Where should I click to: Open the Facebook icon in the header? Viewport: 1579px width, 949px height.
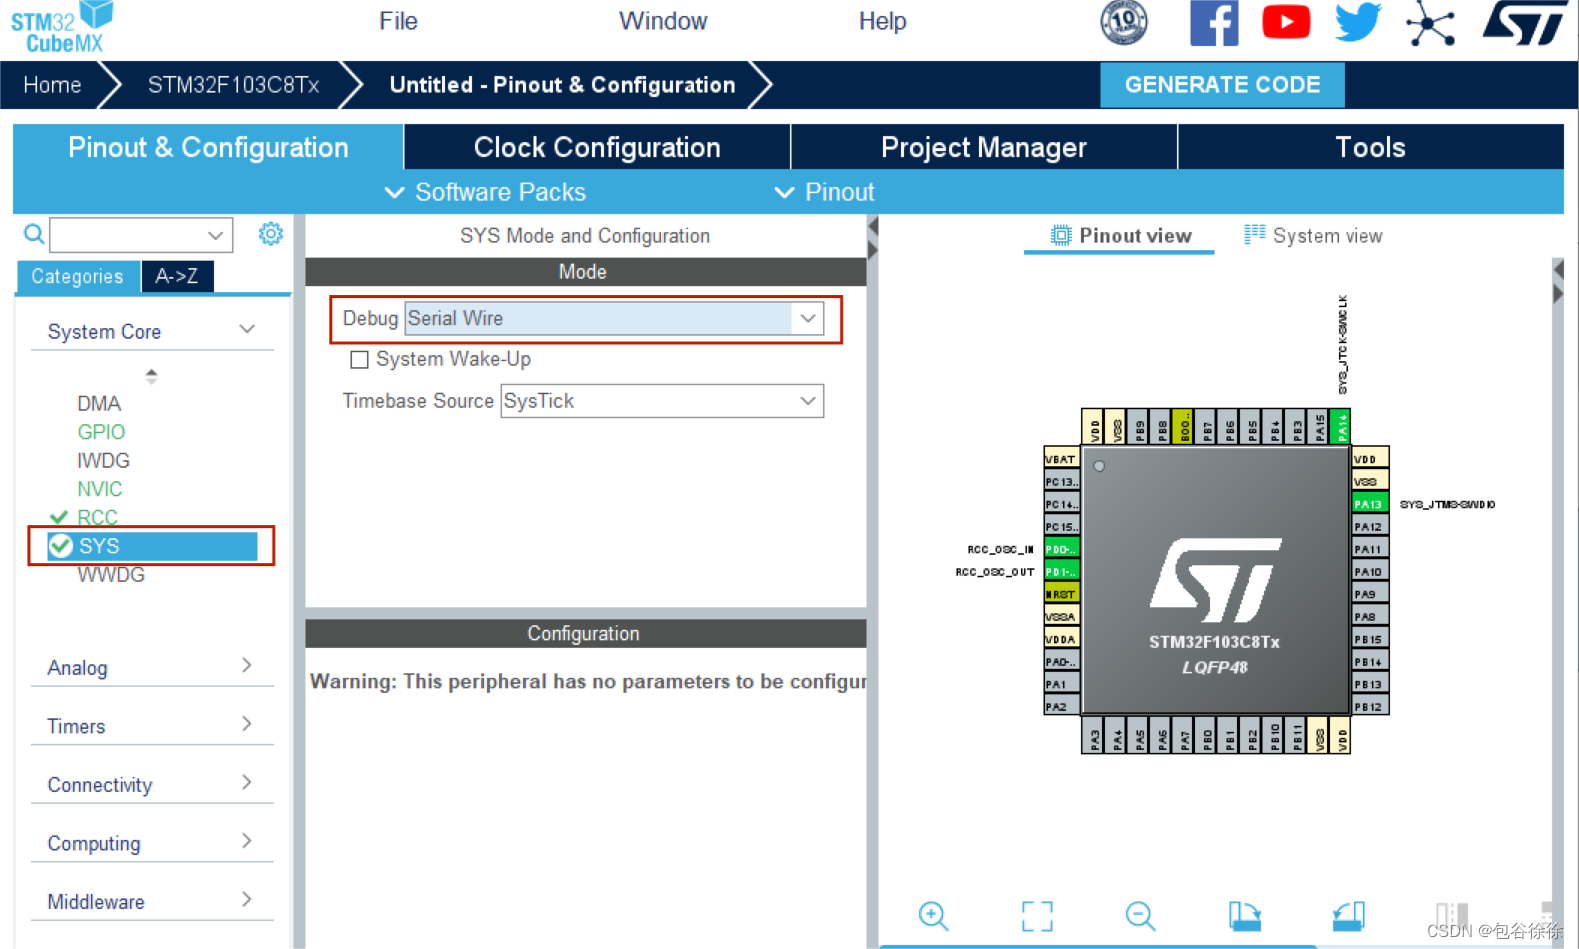tap(1214, 22)
